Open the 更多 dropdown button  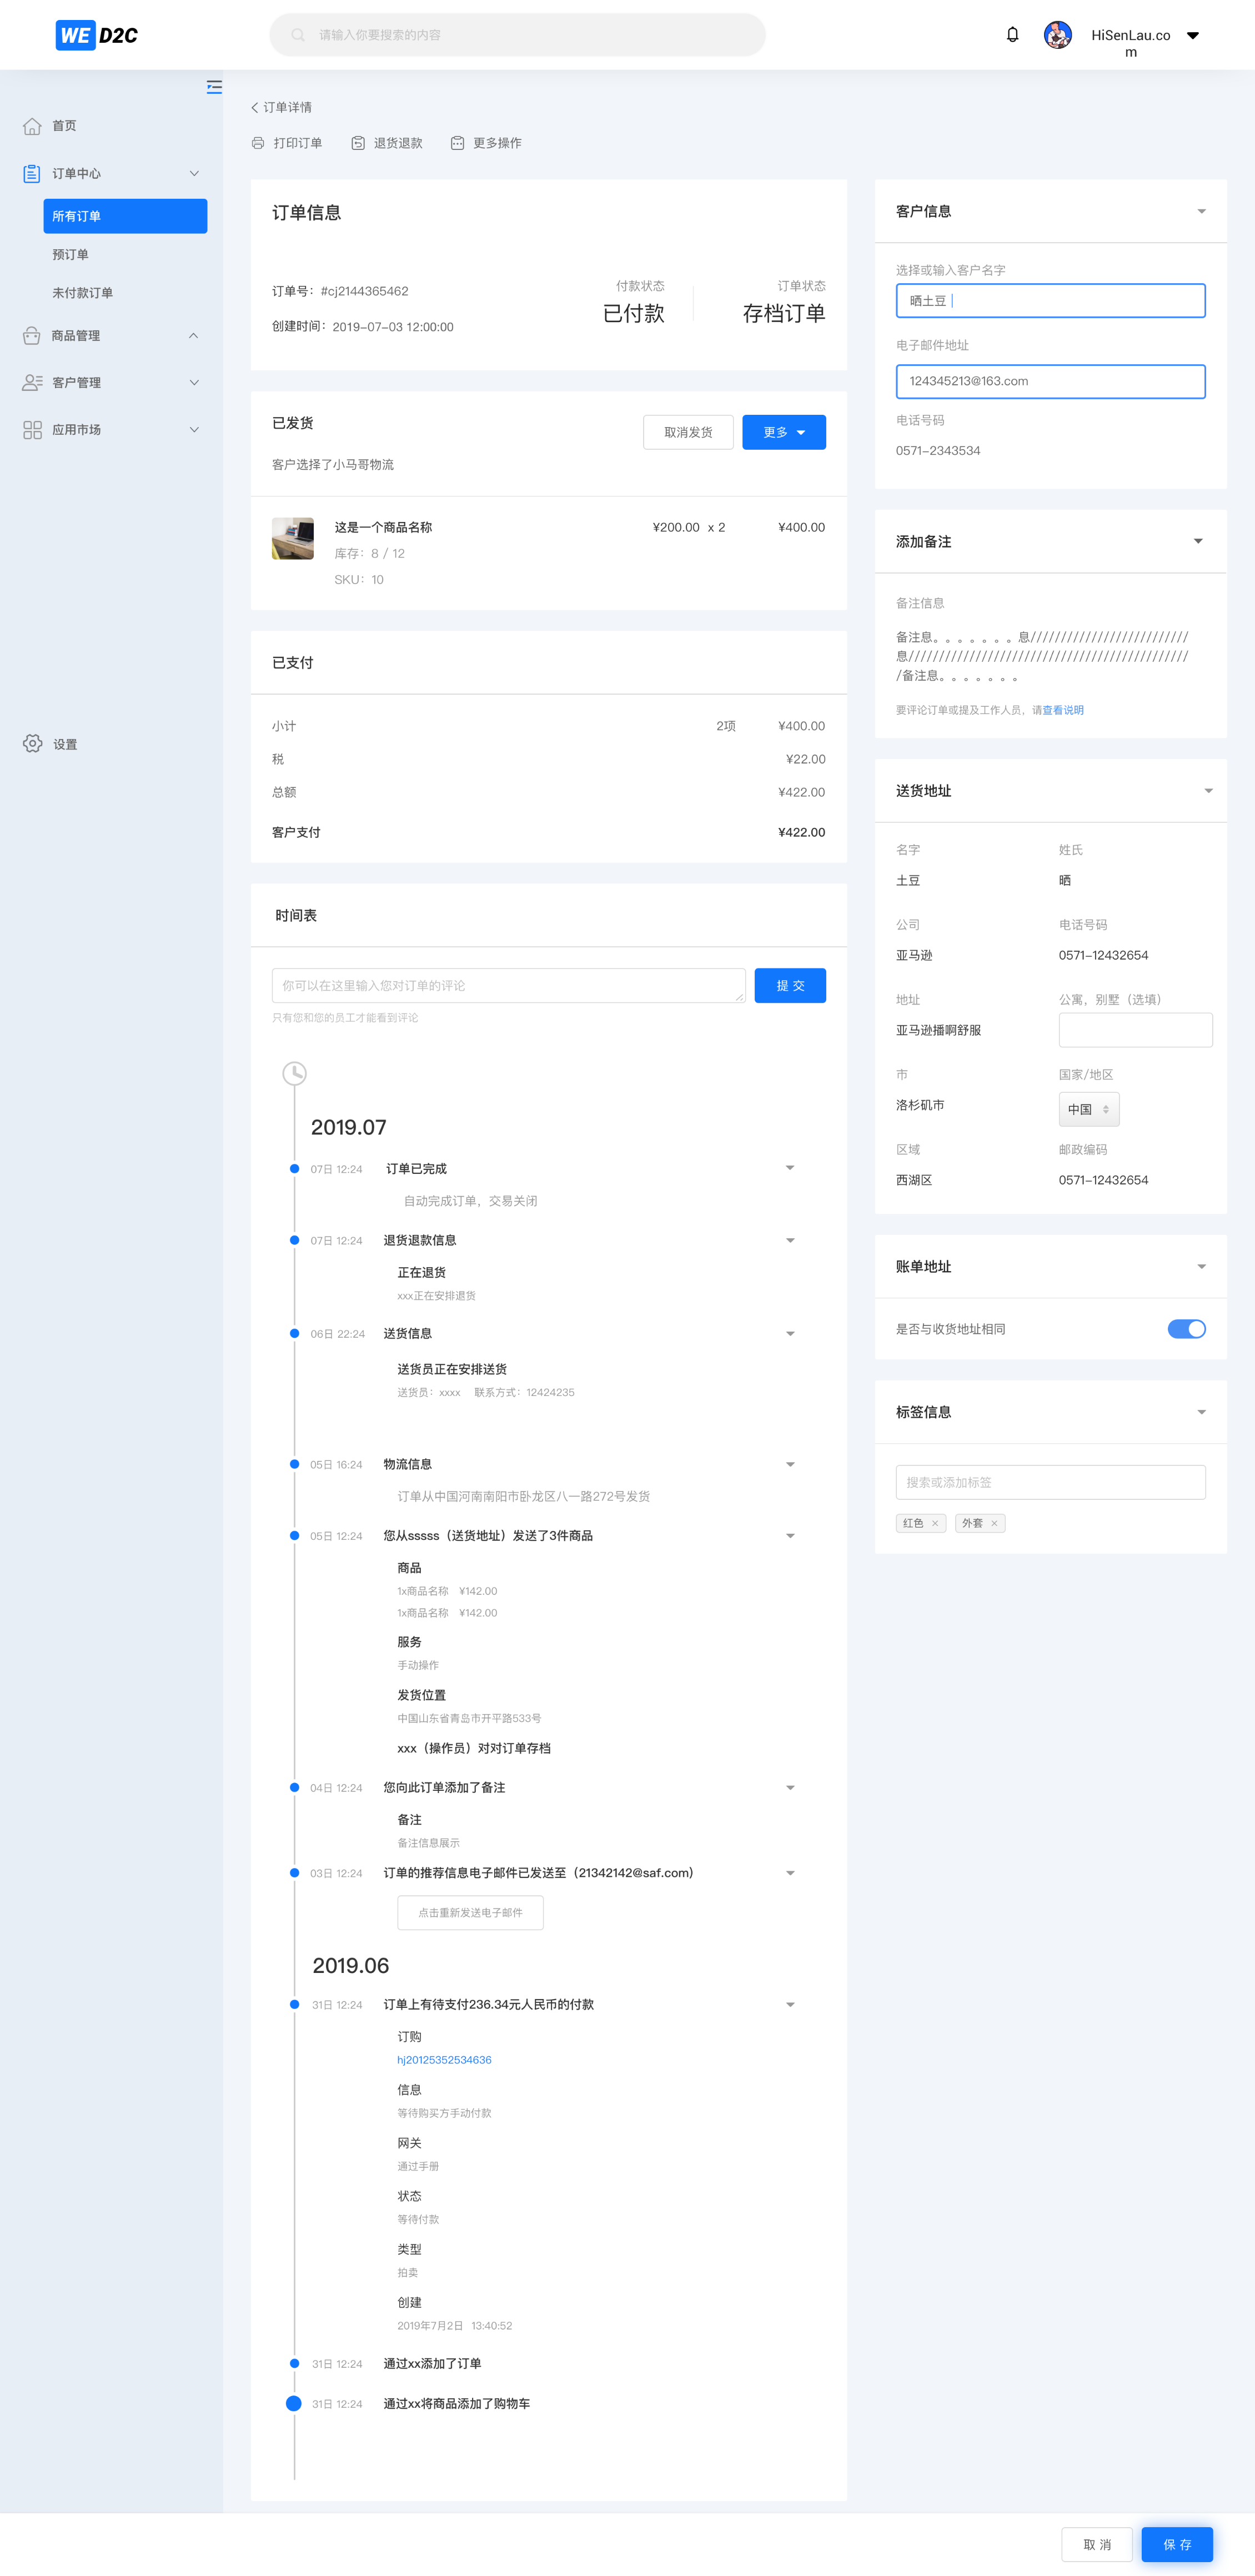pos(783,432)
